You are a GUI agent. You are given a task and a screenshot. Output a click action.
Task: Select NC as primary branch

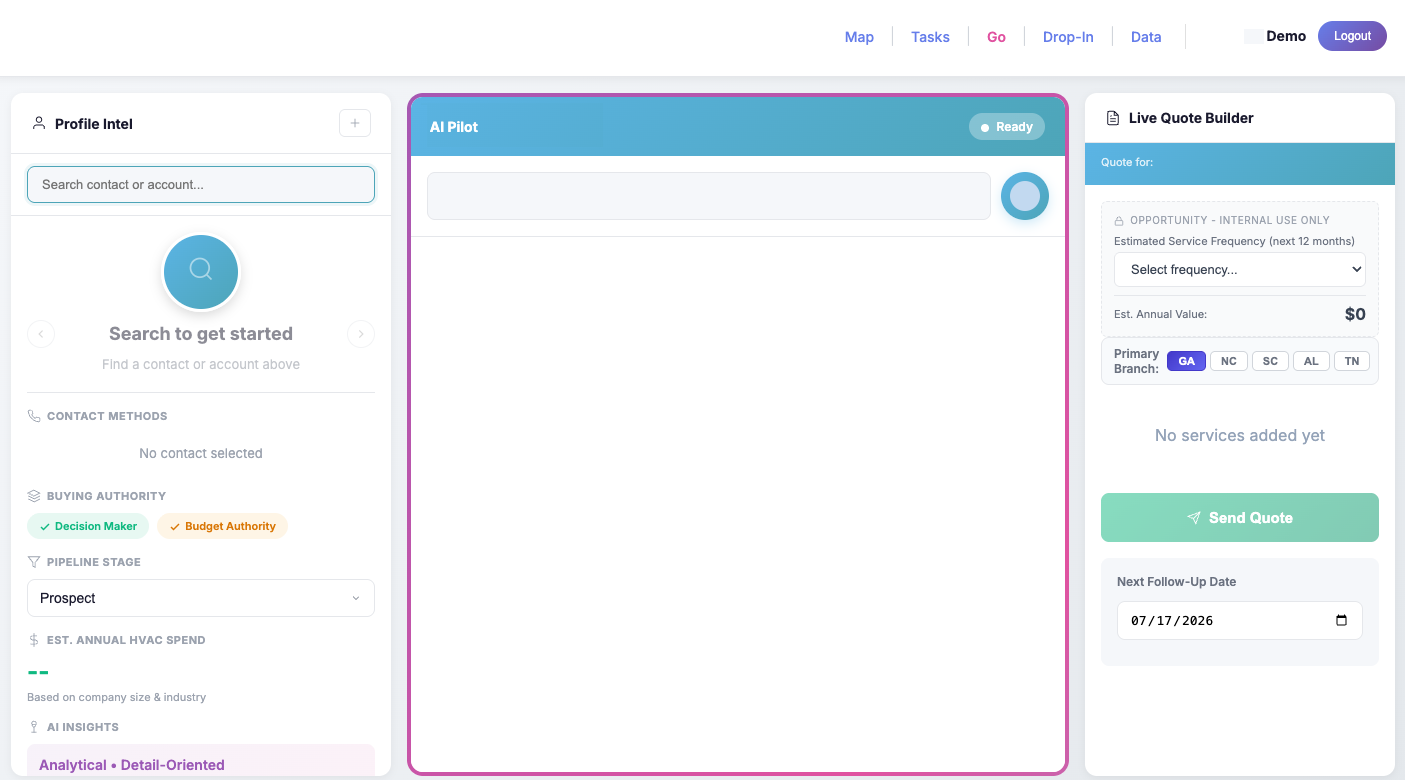[x=1229, y=361]
